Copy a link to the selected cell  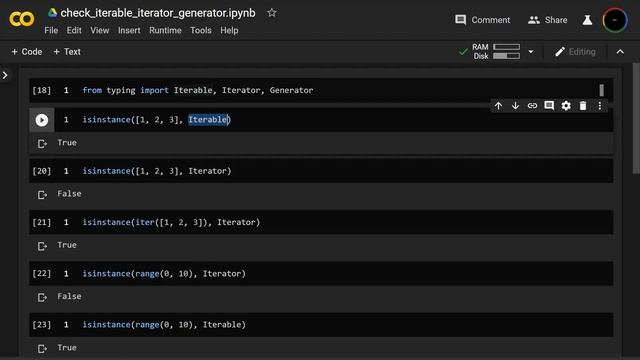(532, 106)
